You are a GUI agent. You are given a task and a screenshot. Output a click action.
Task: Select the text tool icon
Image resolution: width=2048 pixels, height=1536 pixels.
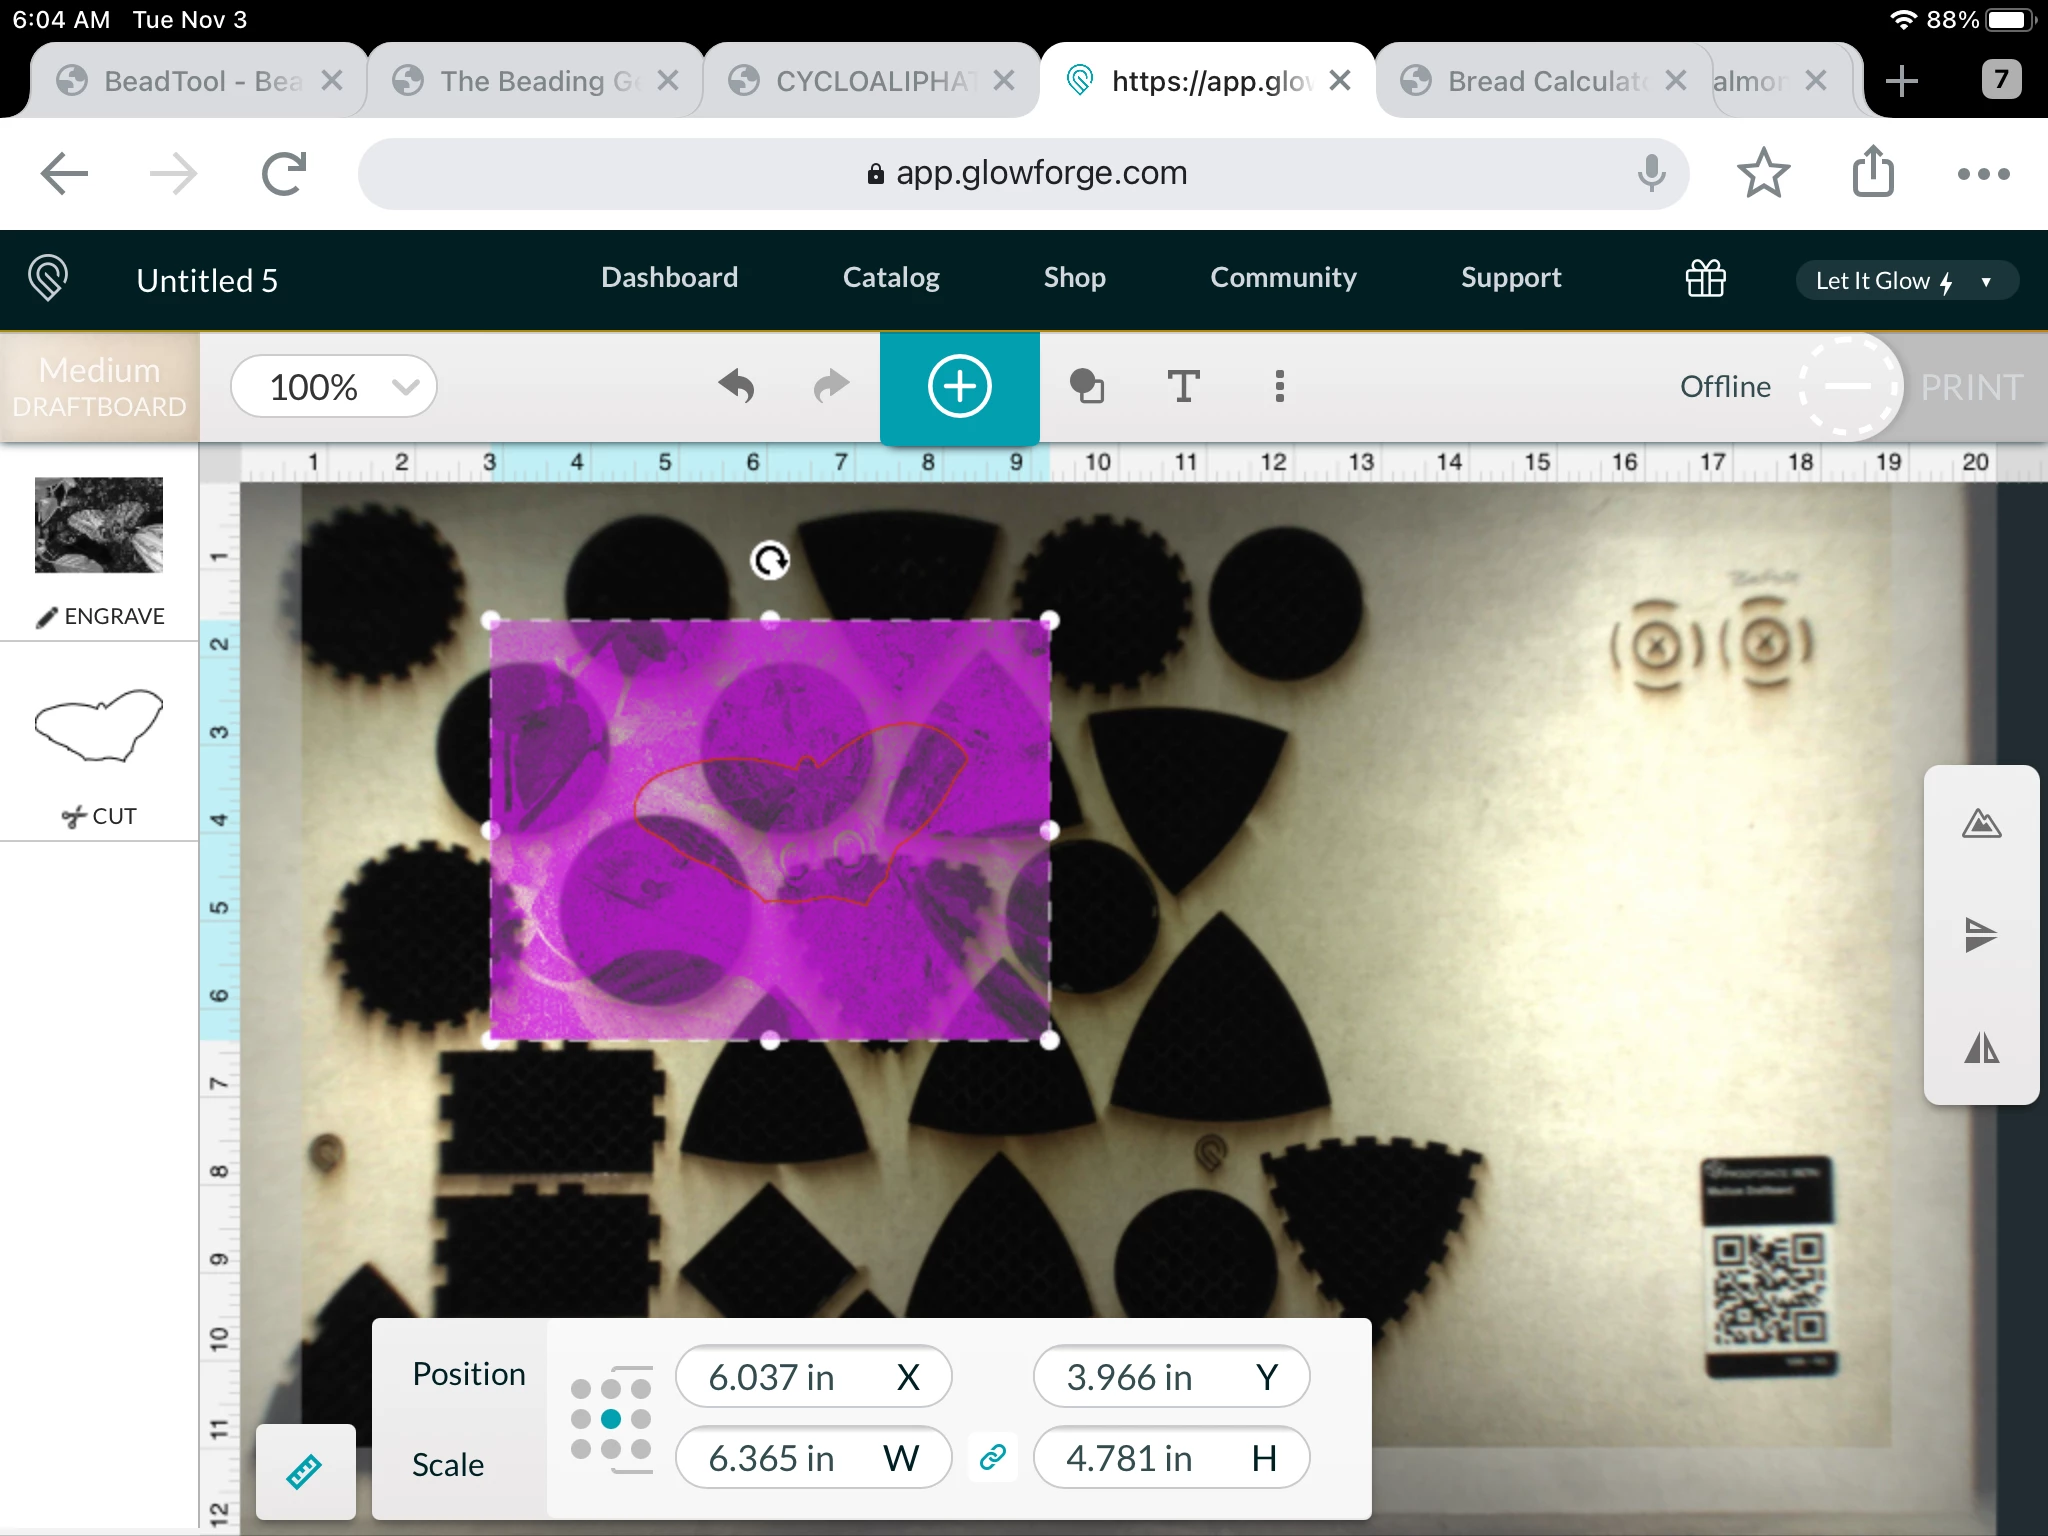click(1183, 387)
